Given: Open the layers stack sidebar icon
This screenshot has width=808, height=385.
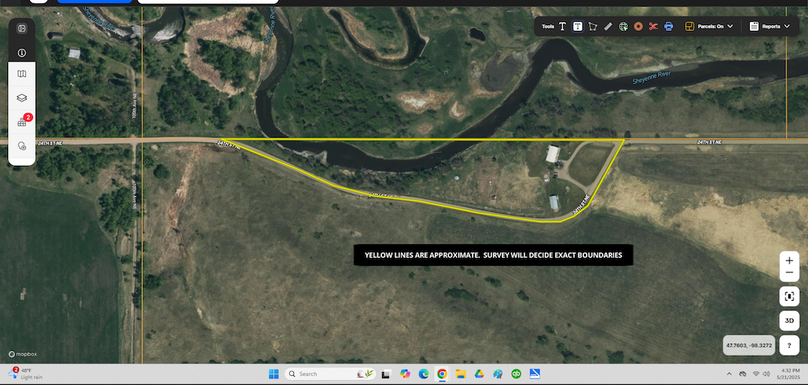Looking at the screenshot, I should pos(22,98).
